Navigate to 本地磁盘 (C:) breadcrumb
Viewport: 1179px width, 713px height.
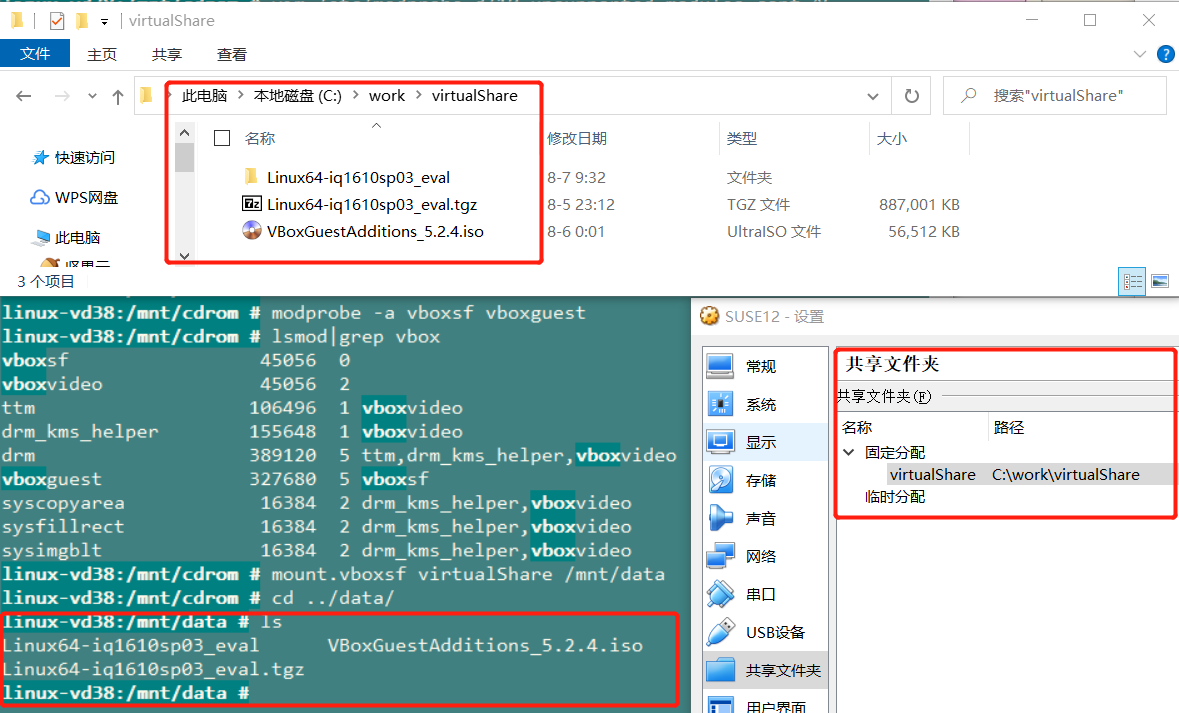298,96
